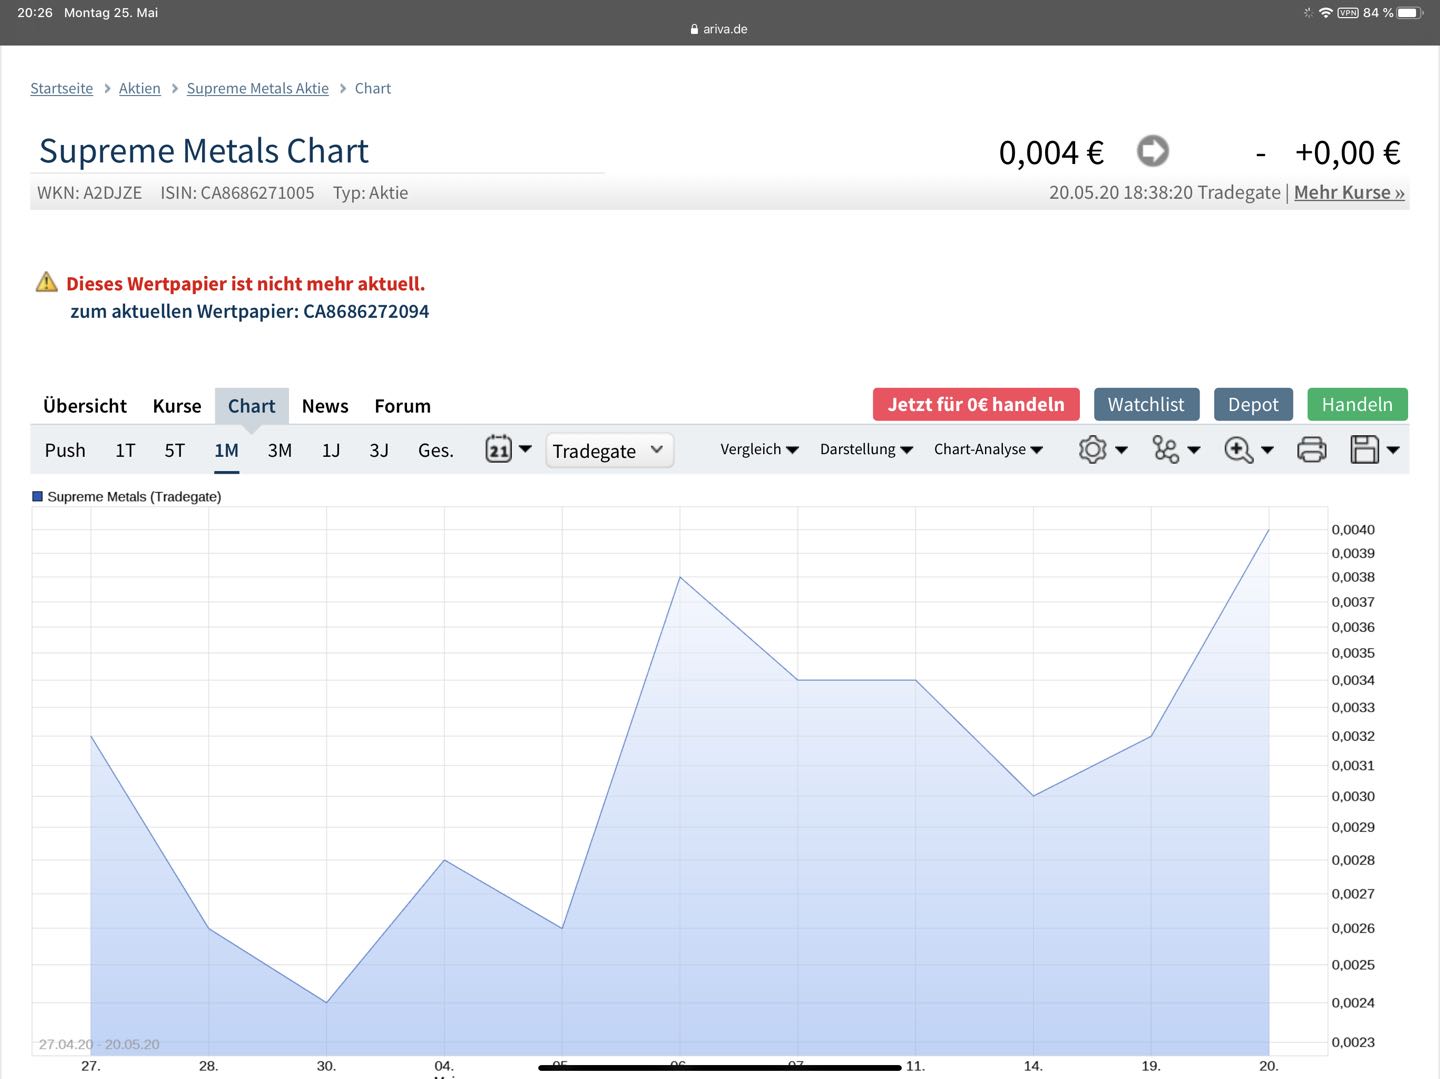The height and width of the screenshot is (1079, 1440).
Task: Expand the Vergleich dropdown
Action: [x=759, y=450]
